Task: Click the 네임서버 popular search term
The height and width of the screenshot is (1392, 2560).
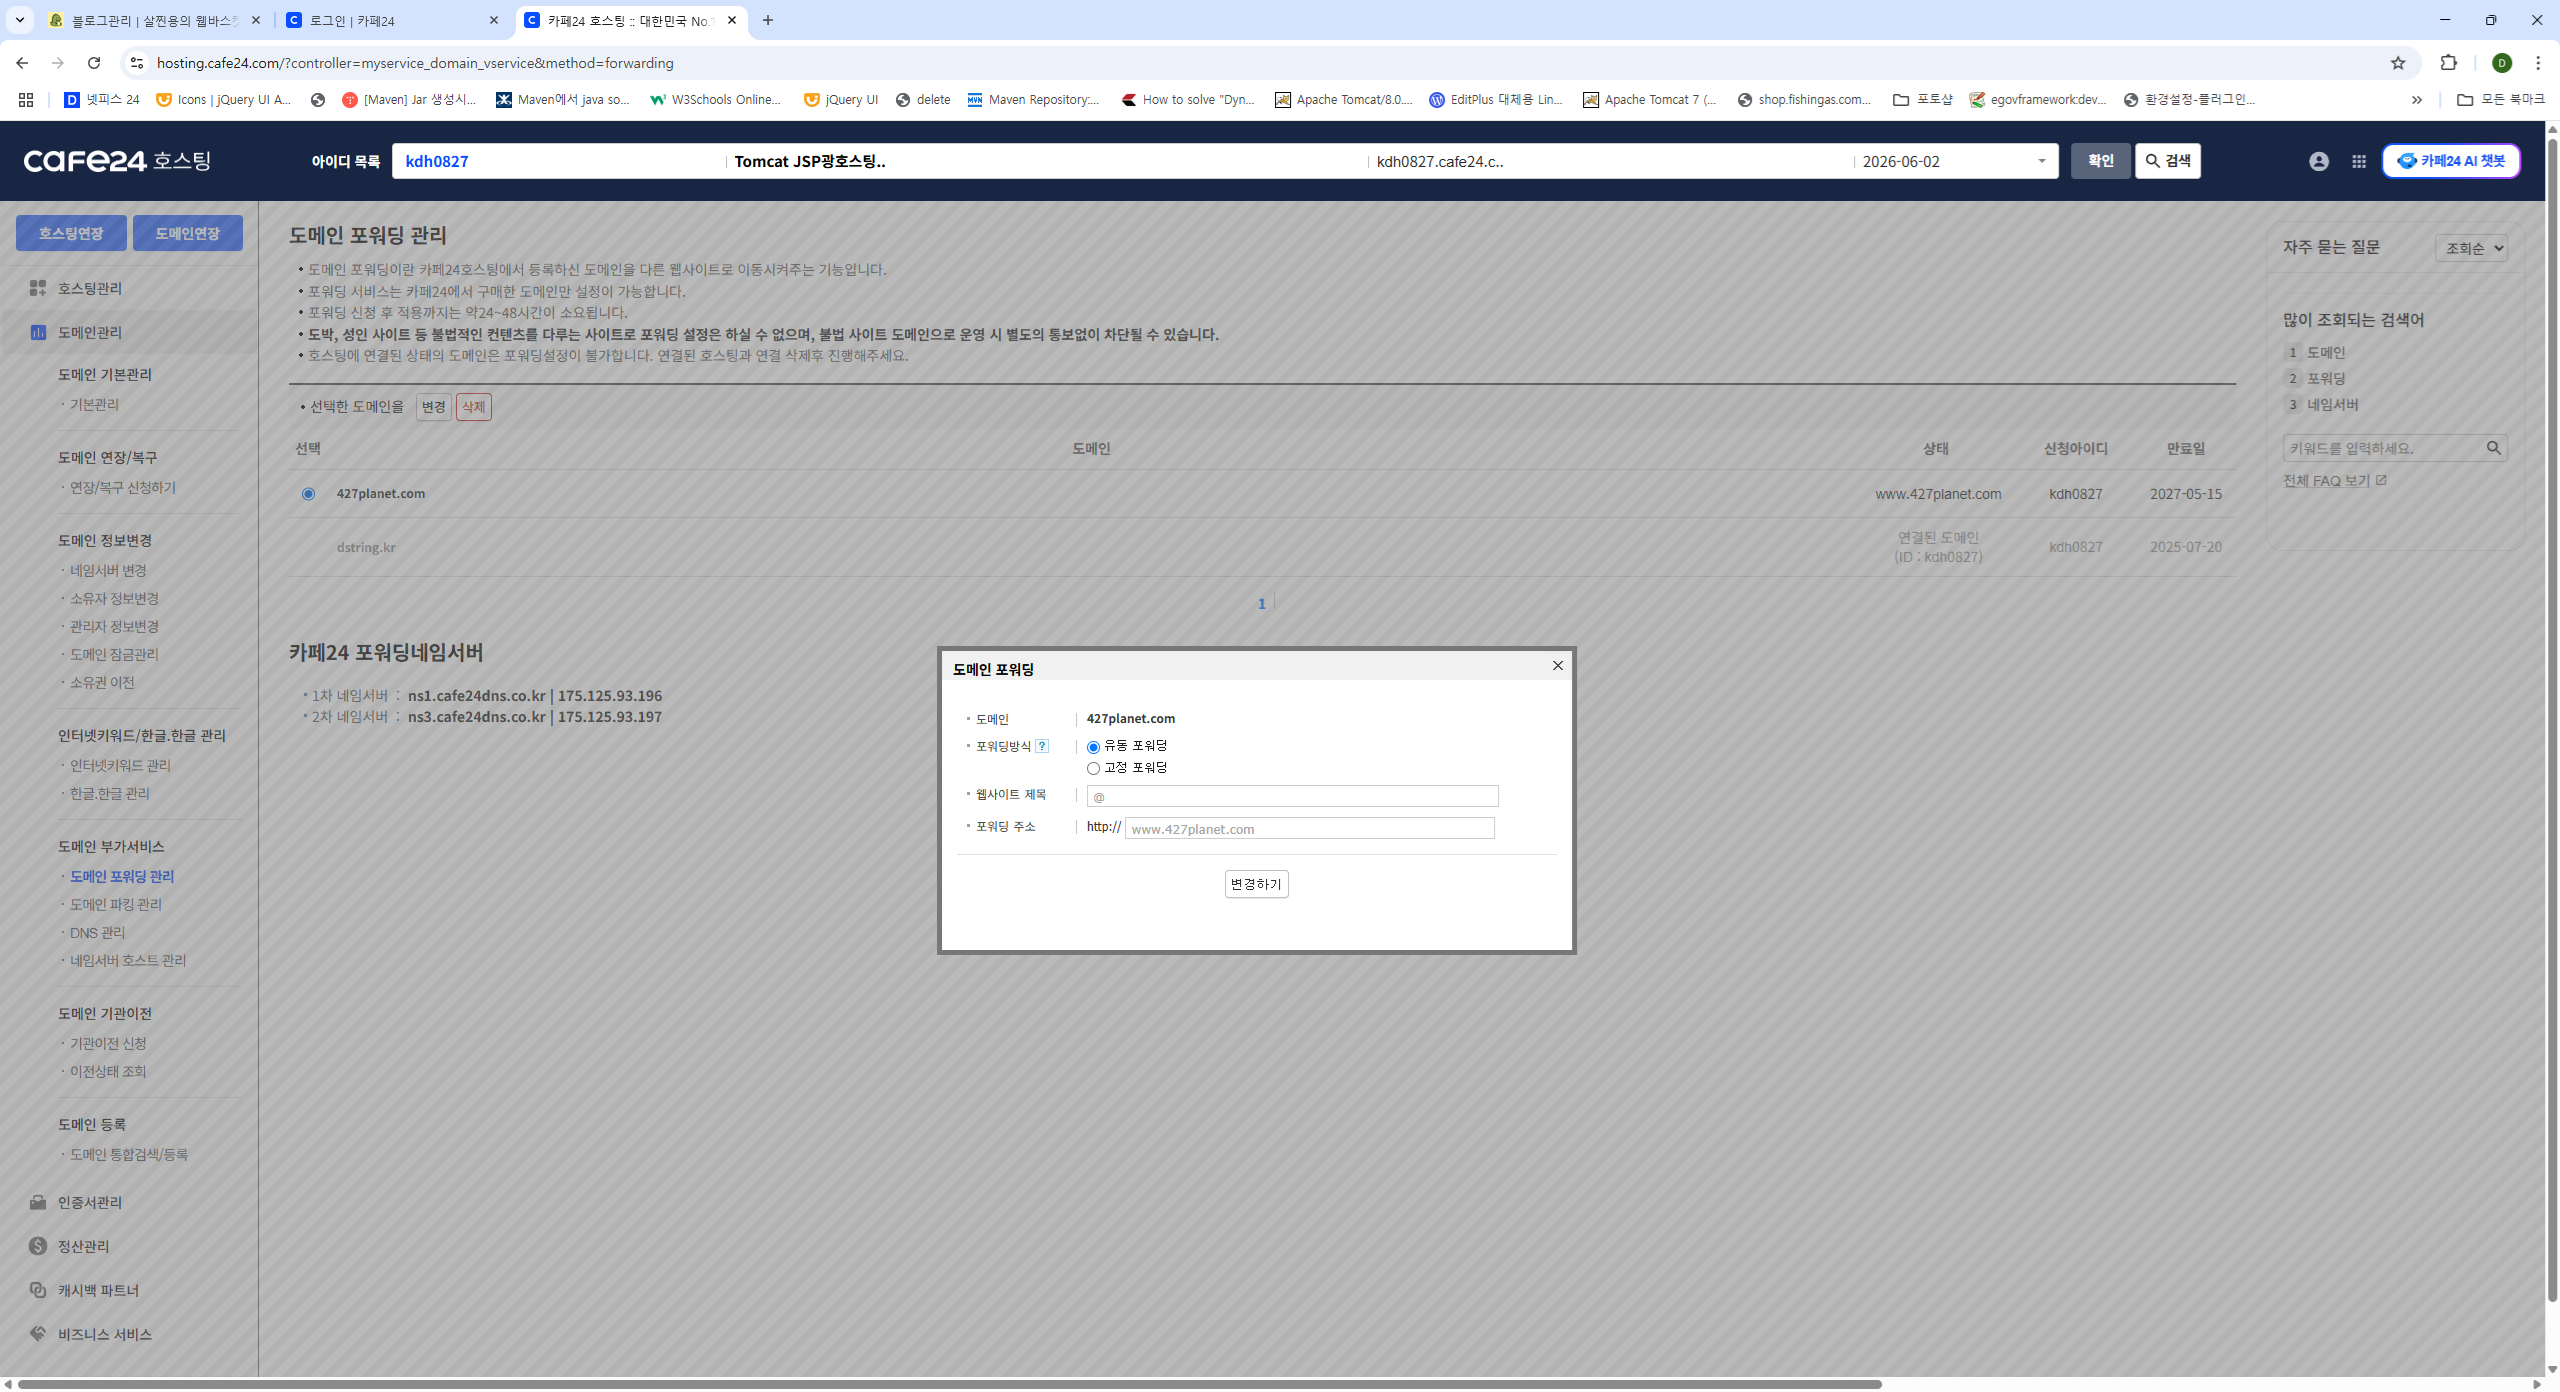Action: point(2332,405)
